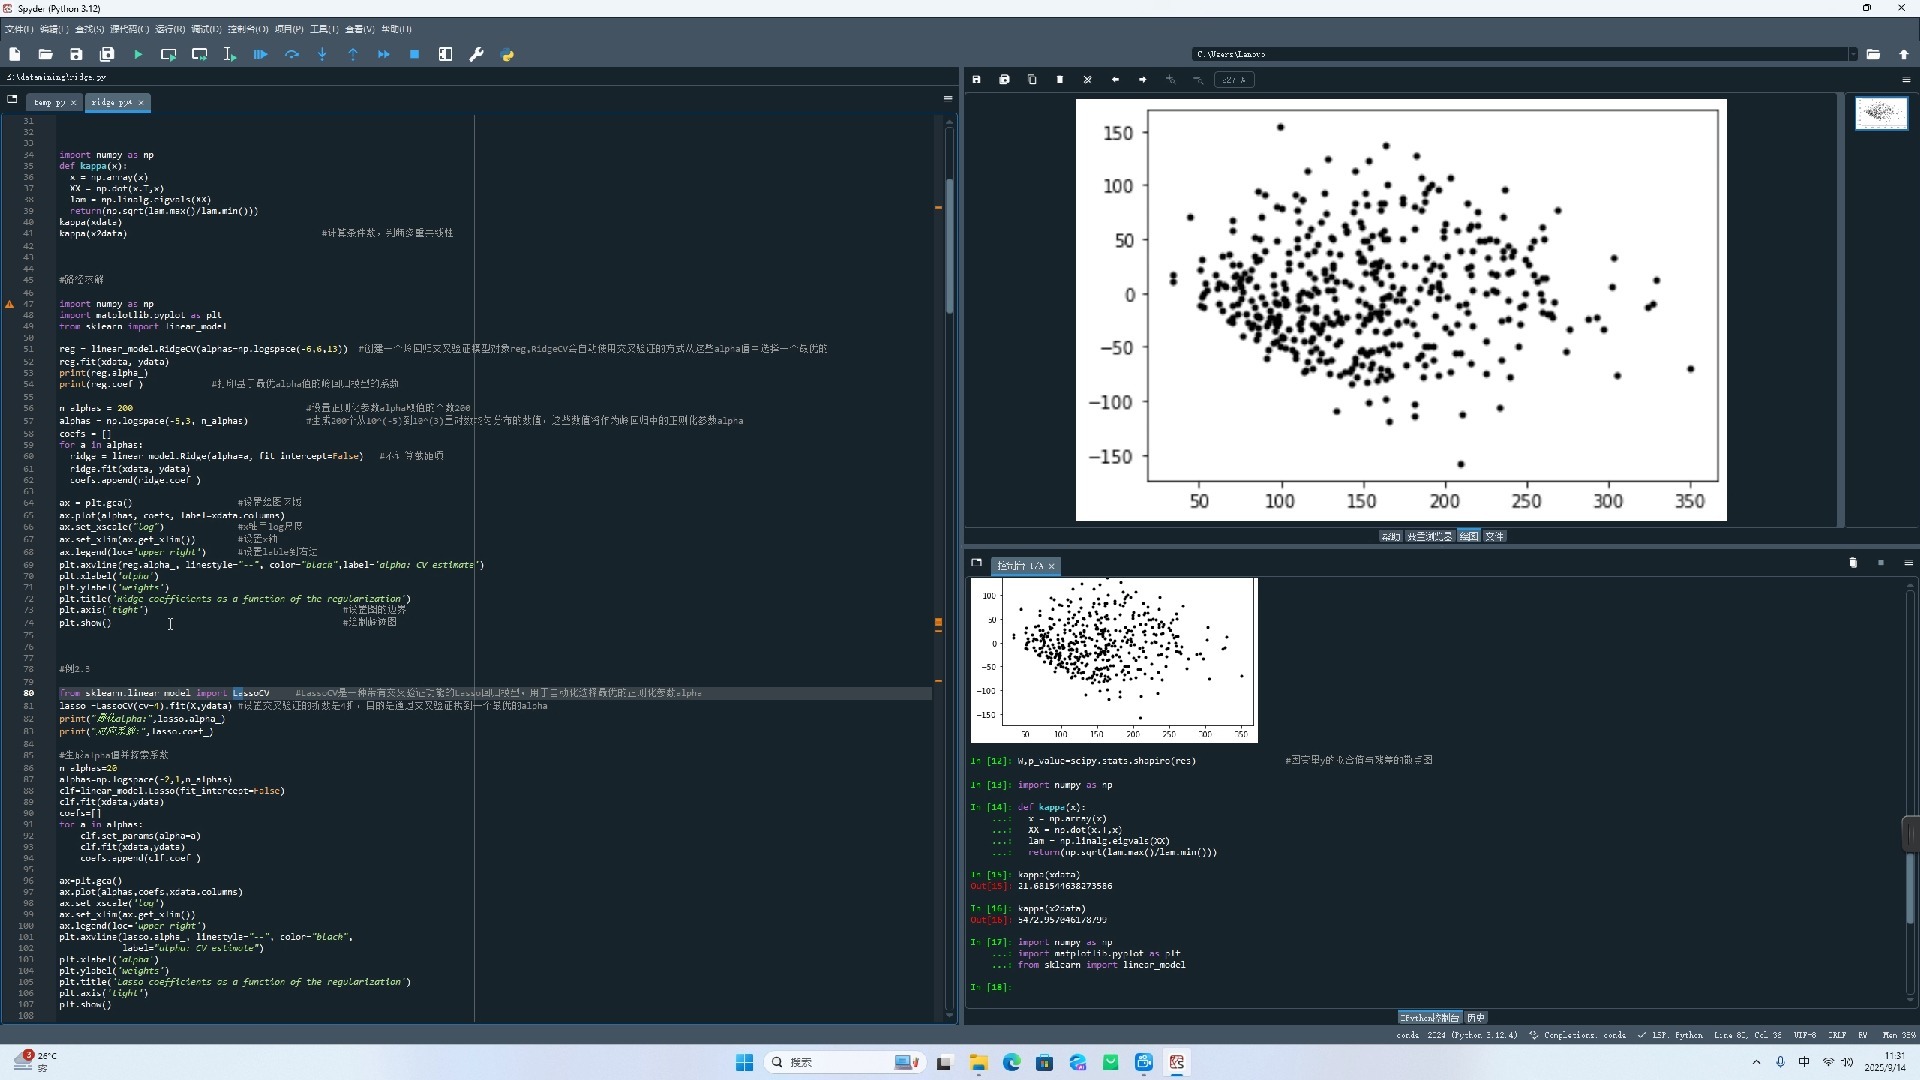Browse console tabs list button
Image resolution: width=1920 pixels, height=1080 pixels.
click(x=977, y=563)
